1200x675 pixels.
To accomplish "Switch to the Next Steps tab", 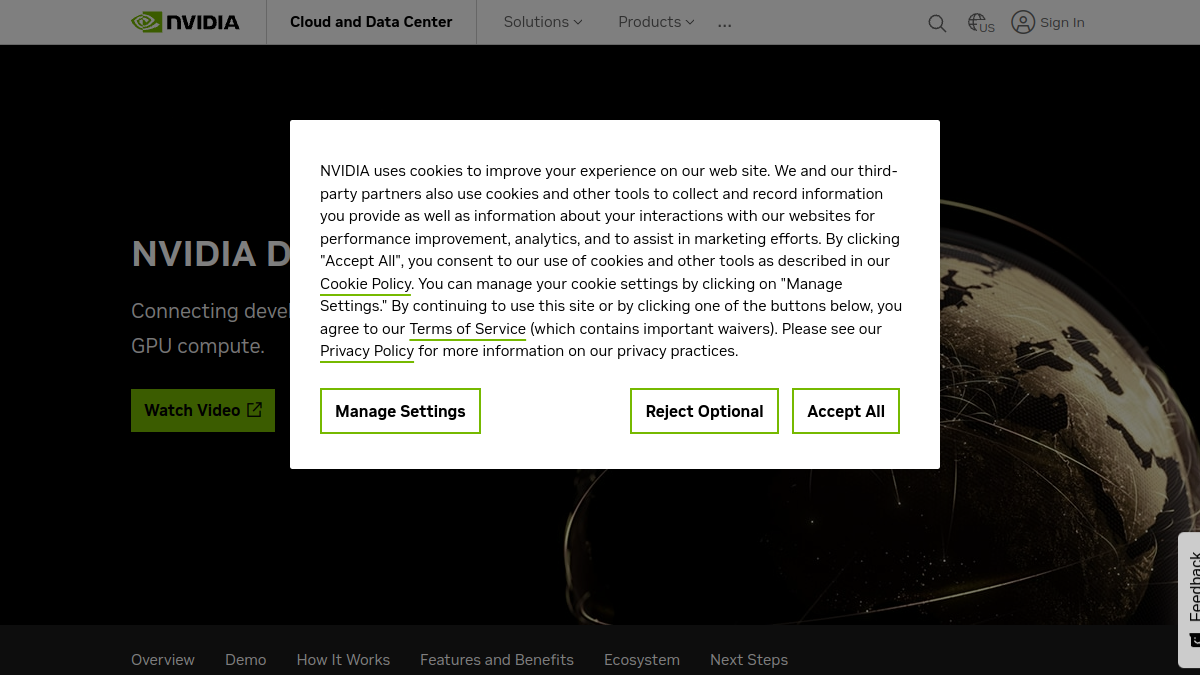I will (x=749, y=660).
